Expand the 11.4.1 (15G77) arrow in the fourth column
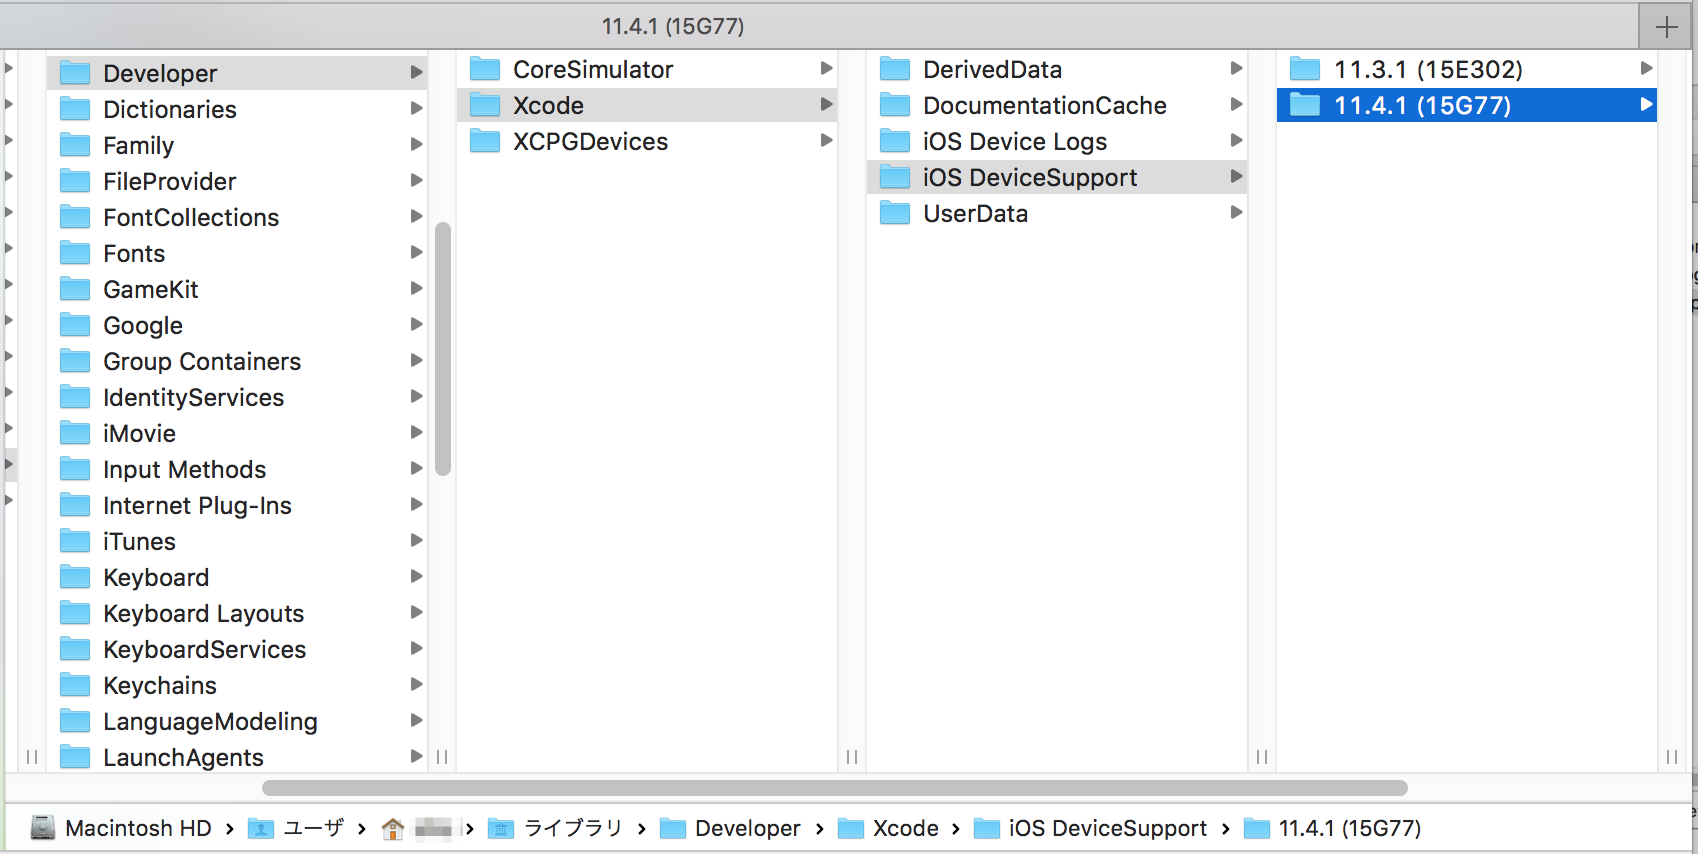Viewport: 1698px width, 854px height. click(1647, 104)
